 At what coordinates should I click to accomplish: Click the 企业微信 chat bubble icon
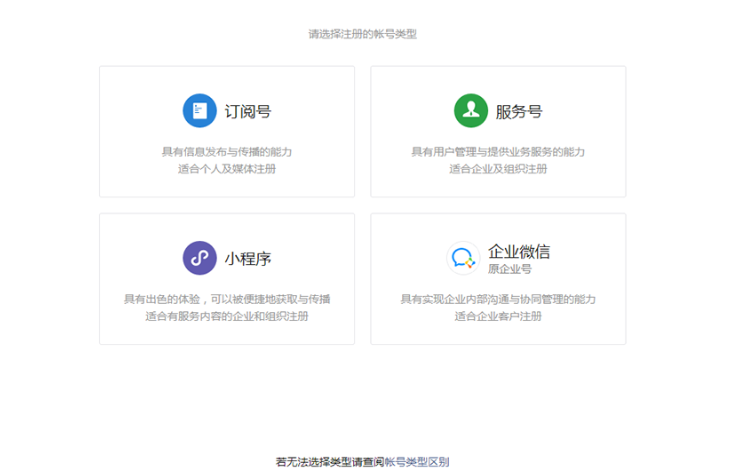click(462, 258)
